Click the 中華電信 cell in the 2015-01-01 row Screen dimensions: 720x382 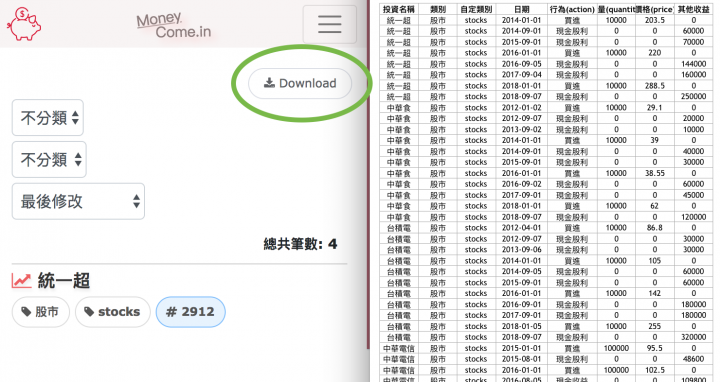pyautogui.click(x=399, y=348)
